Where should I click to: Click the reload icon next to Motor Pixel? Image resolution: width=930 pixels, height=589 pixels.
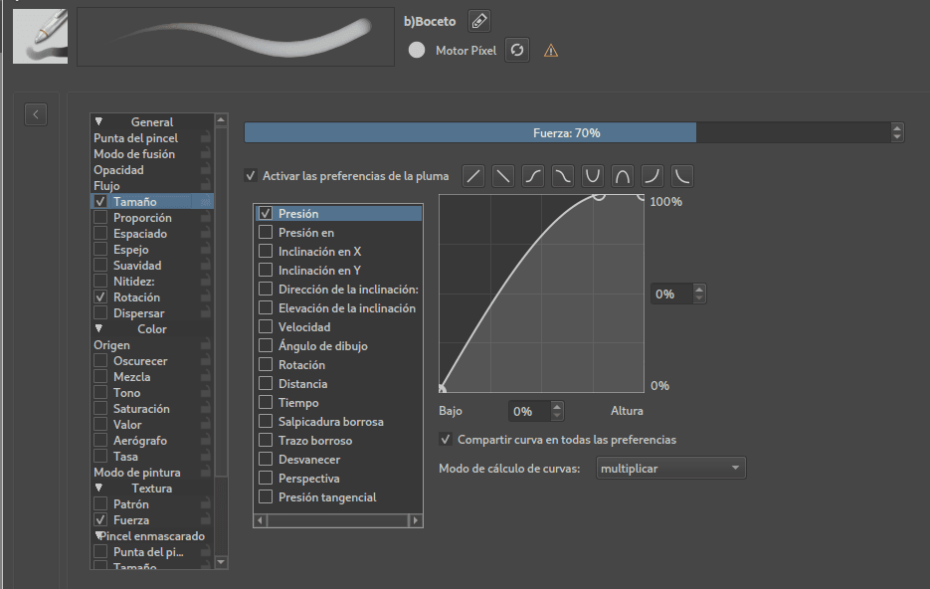[x=516, y=49]
